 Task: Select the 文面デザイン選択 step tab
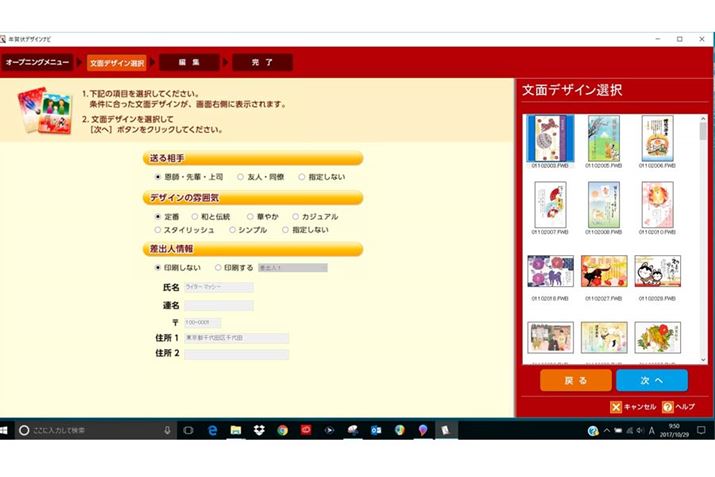pyautogui.click(x=117, y=63)
